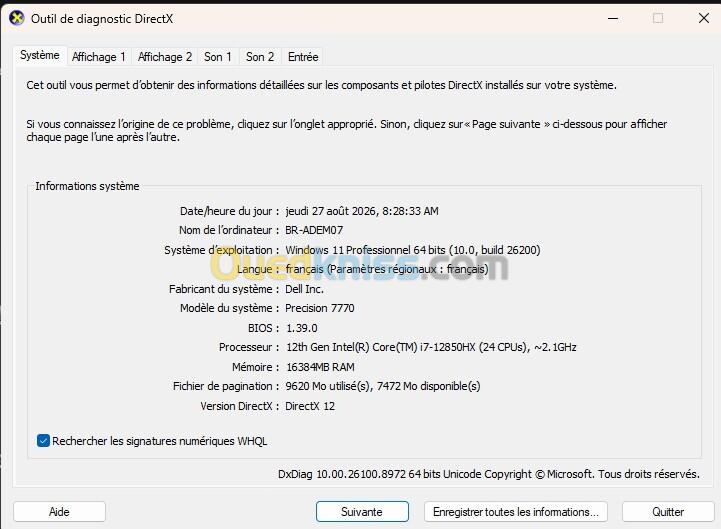The height and width of the screenshot is (529, 721).
Task: Click the Système d'exploitation label
Action: tap(221, 250)
